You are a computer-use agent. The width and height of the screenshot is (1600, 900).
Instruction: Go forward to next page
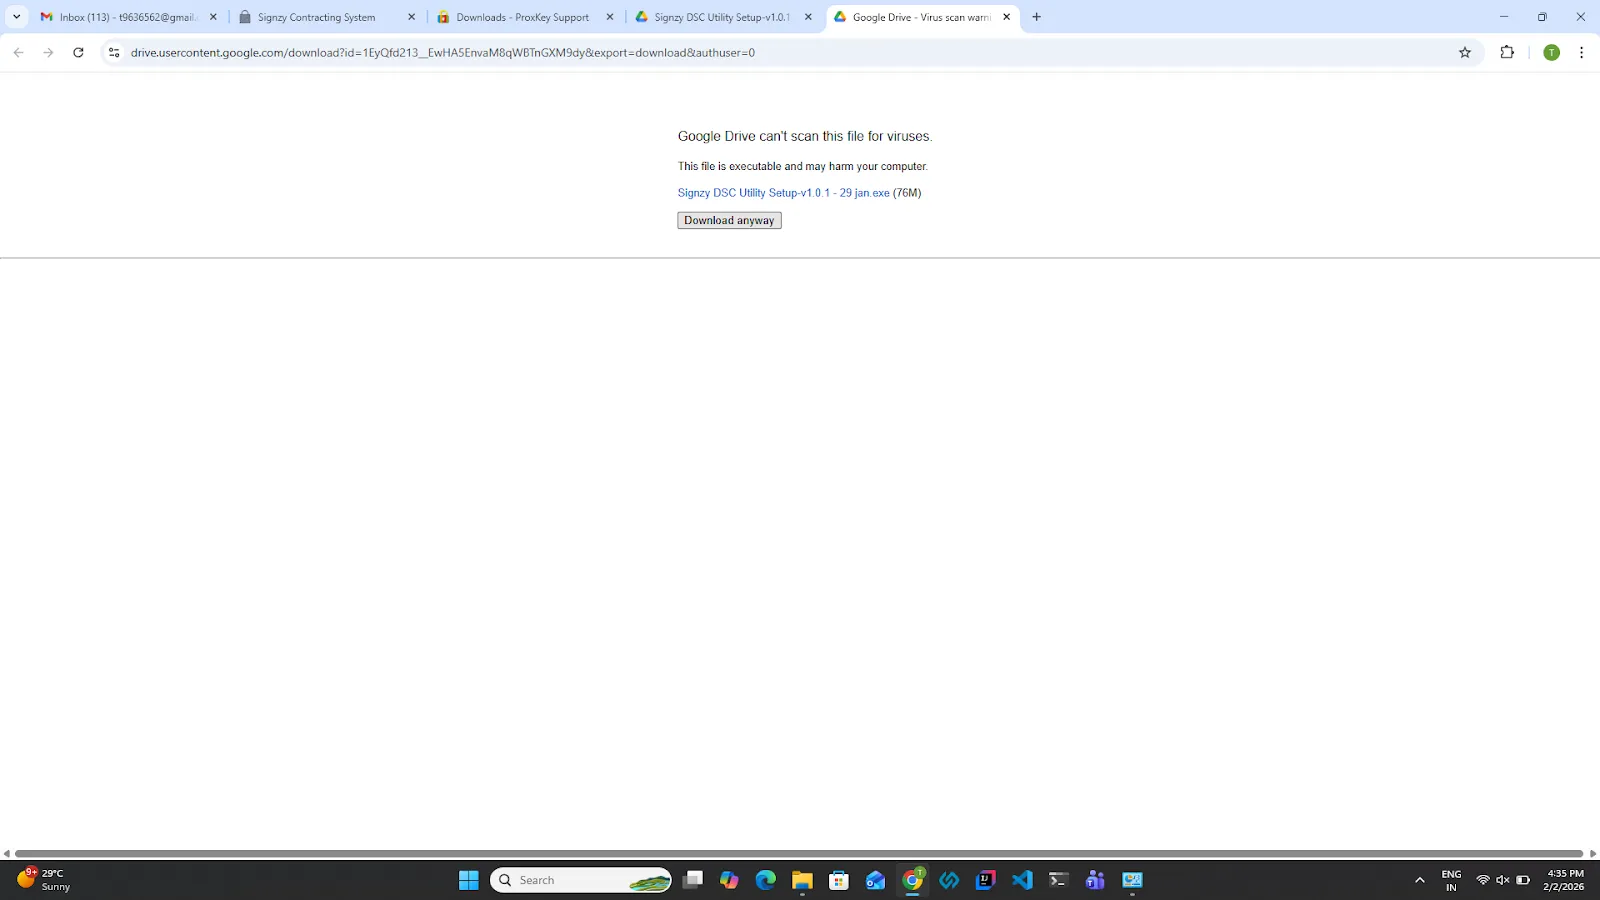point(48,53)
